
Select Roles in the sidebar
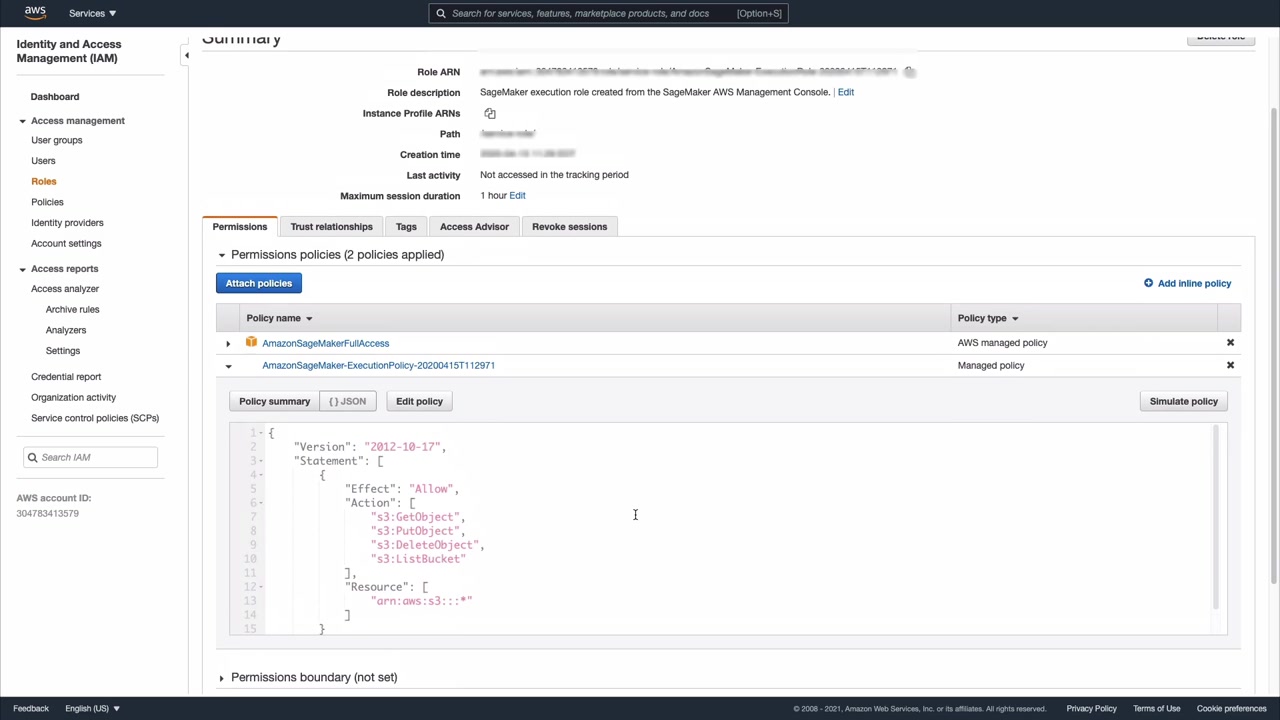pos(44,181)
